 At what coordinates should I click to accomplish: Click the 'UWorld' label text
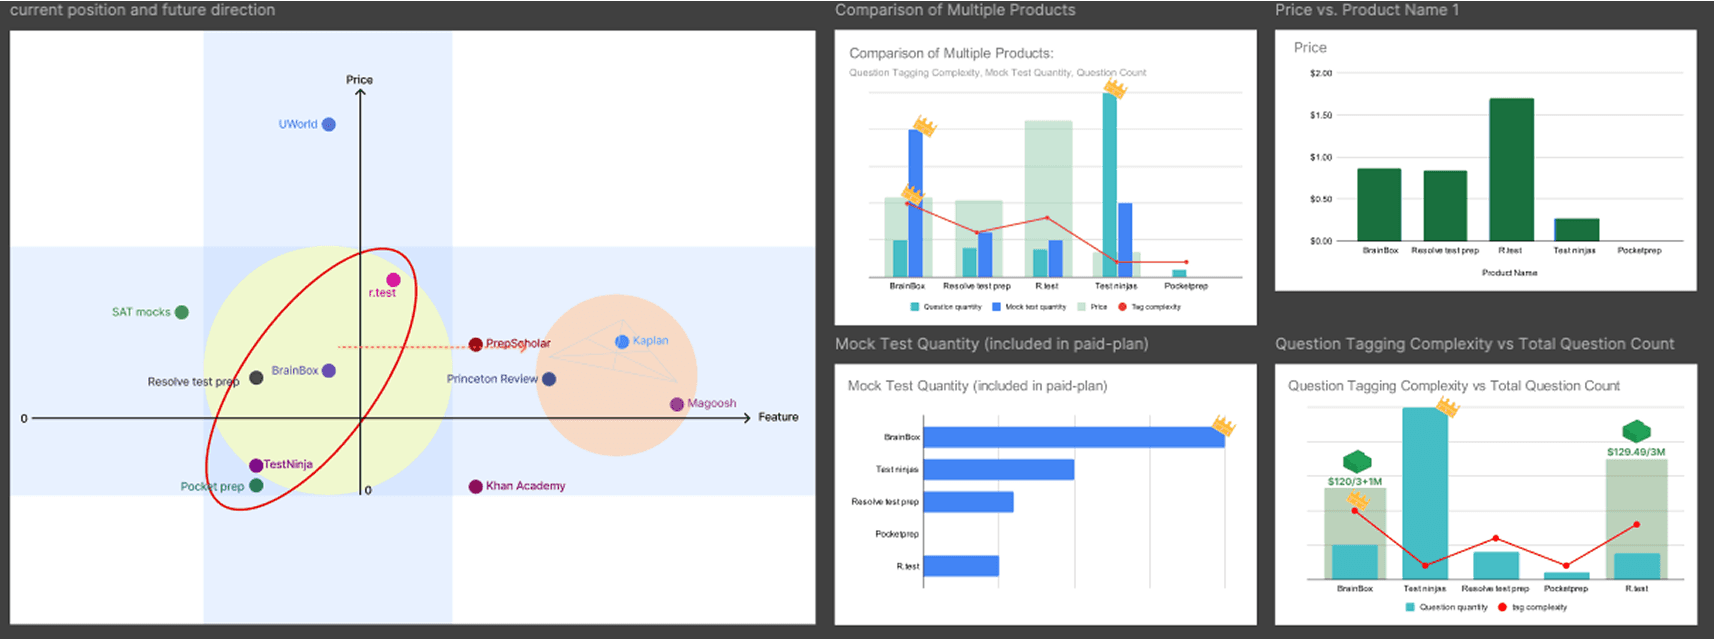tap(298, 124)
